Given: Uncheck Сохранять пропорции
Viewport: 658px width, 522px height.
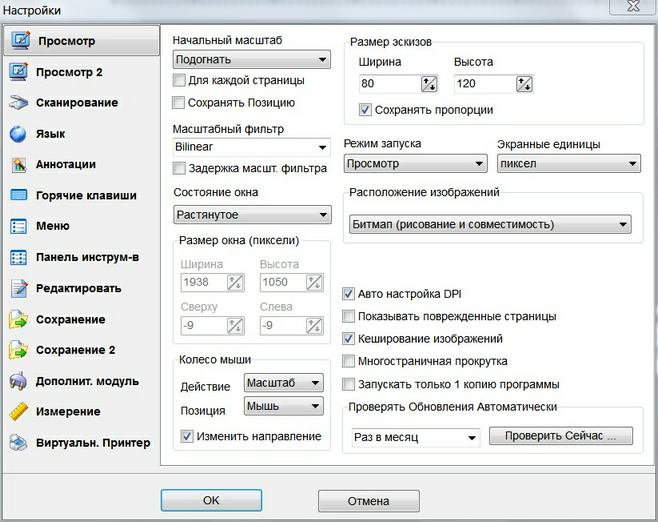Looking at the screenshot, I should point(365,110).
